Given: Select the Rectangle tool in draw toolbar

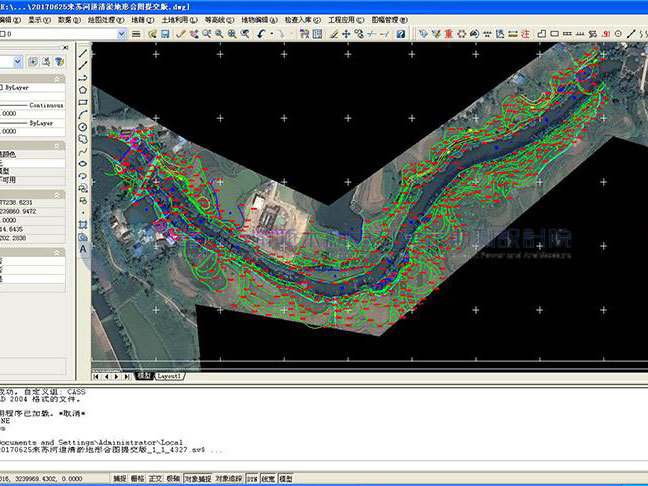Looking at the screenshot, I should (83, 102).
